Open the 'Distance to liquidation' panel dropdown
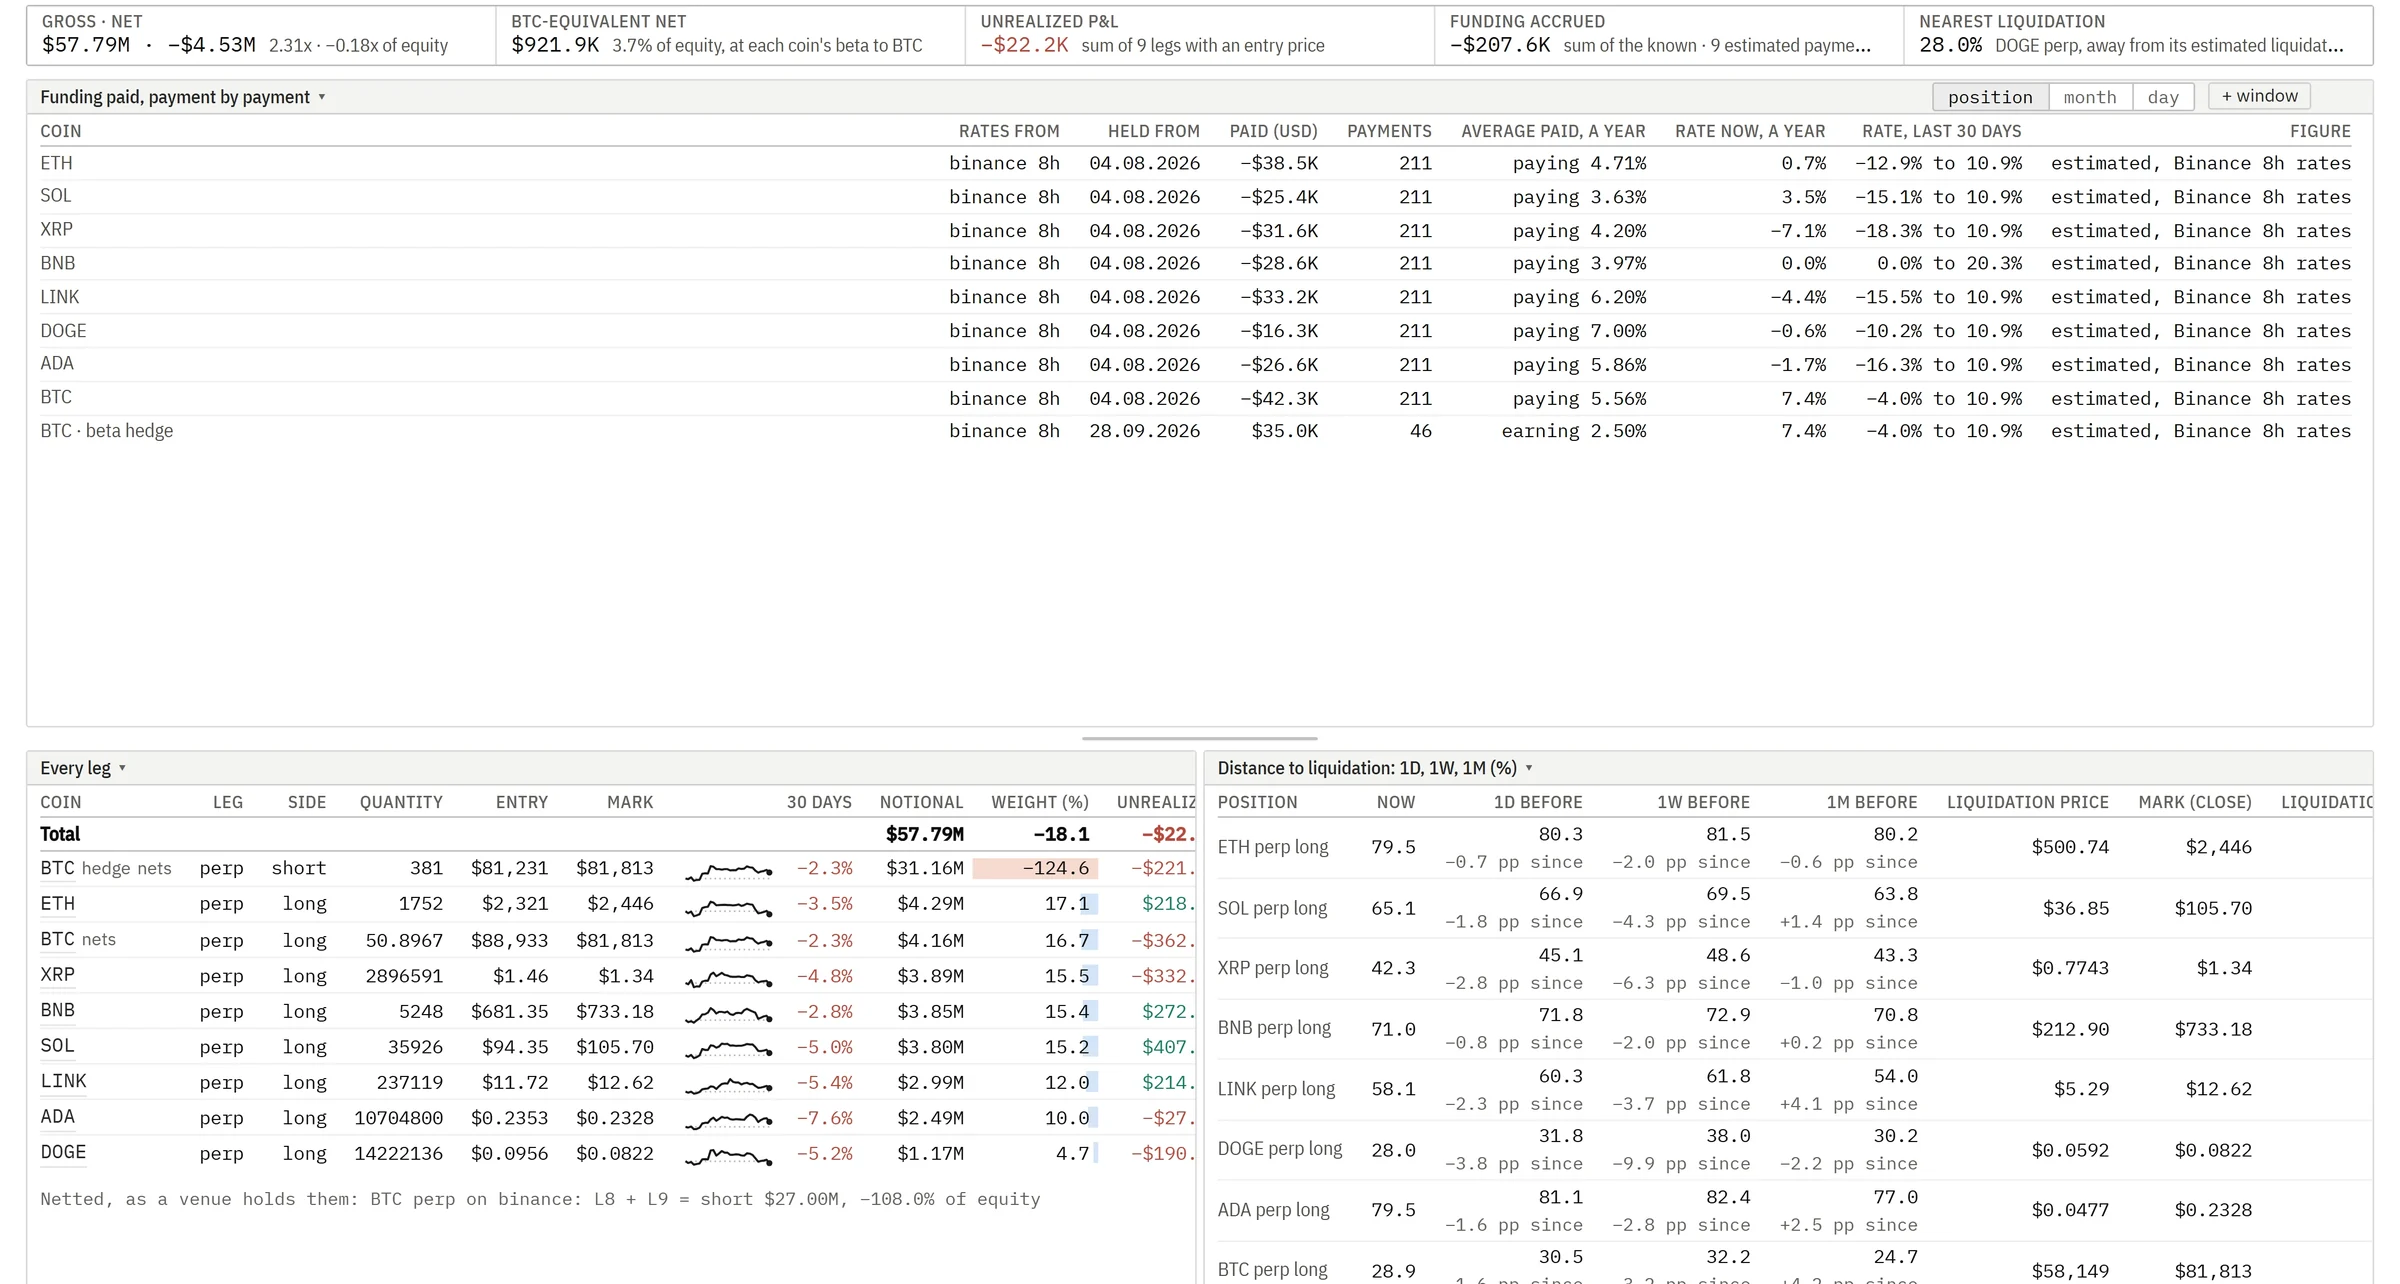Viewport: 2400px width, 1284px height. [x=1375, y=768]
